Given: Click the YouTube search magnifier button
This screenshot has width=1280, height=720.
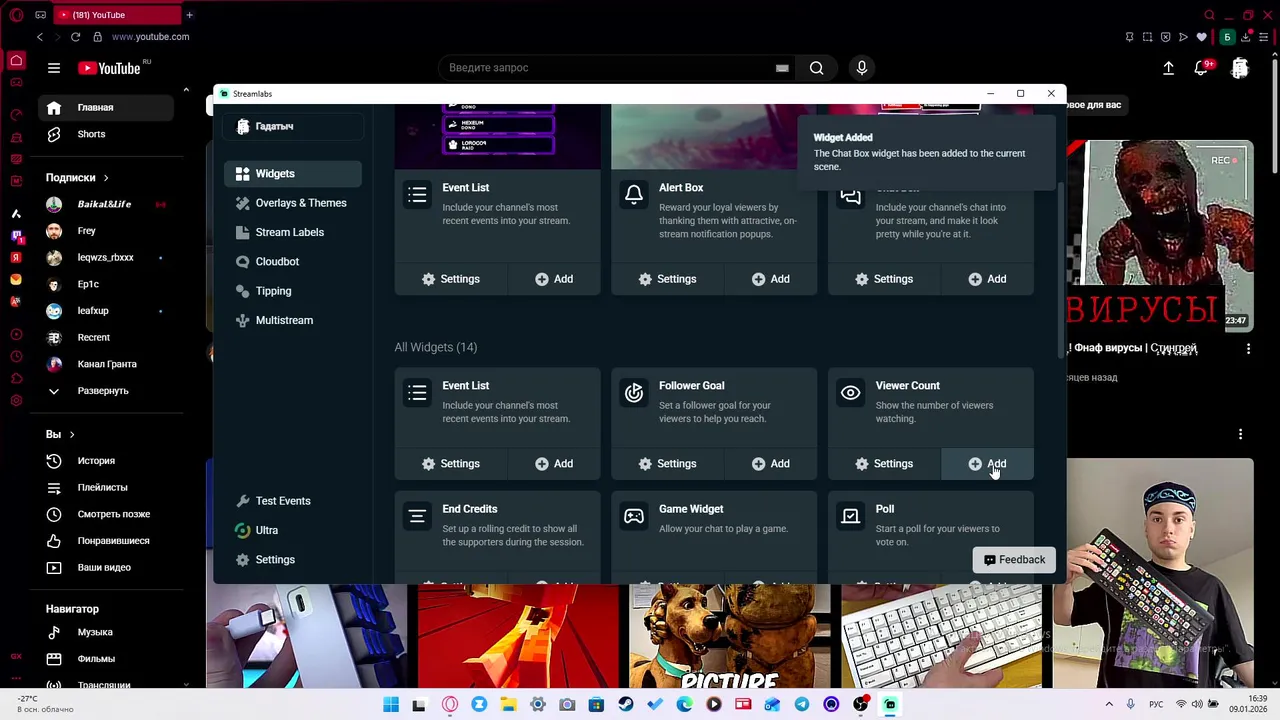Looking at the screenshot, I should click(816, 68).
